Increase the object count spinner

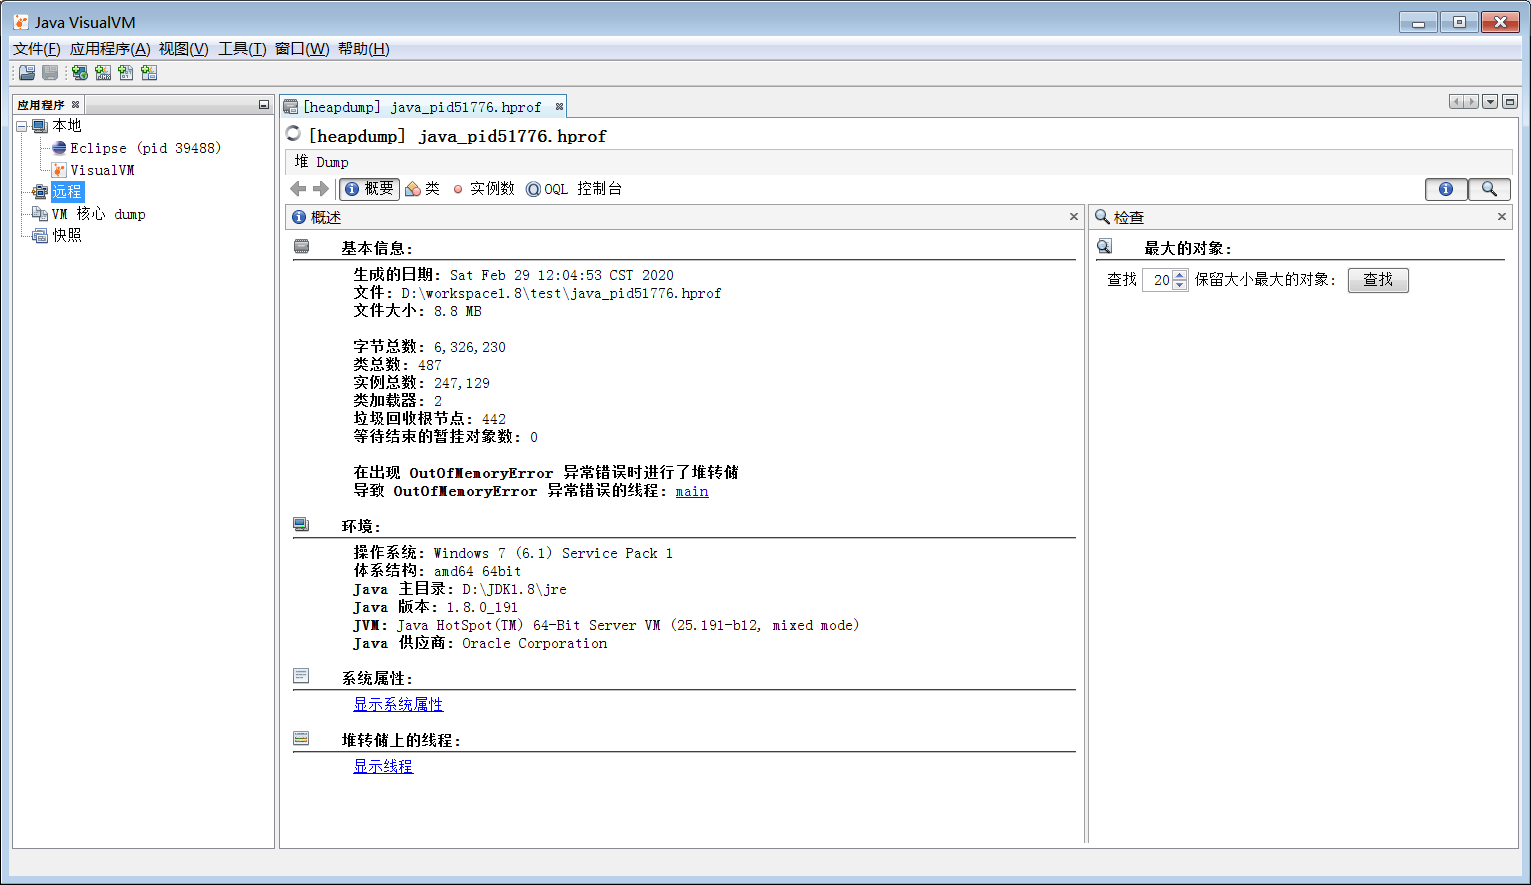pyautogui.click(x=1180, y=275)
